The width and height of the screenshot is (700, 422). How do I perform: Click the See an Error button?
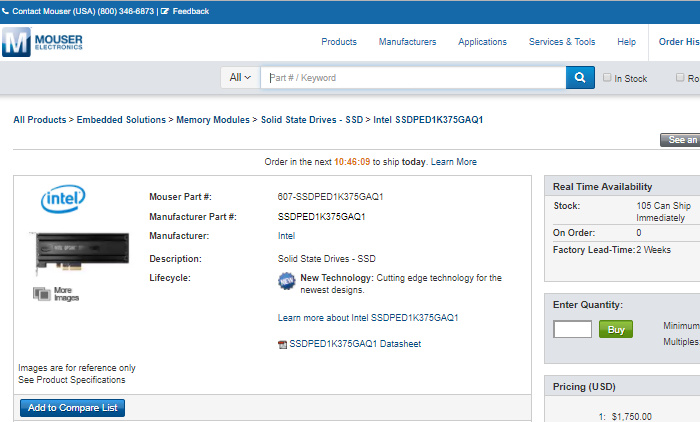coord(680,140)
